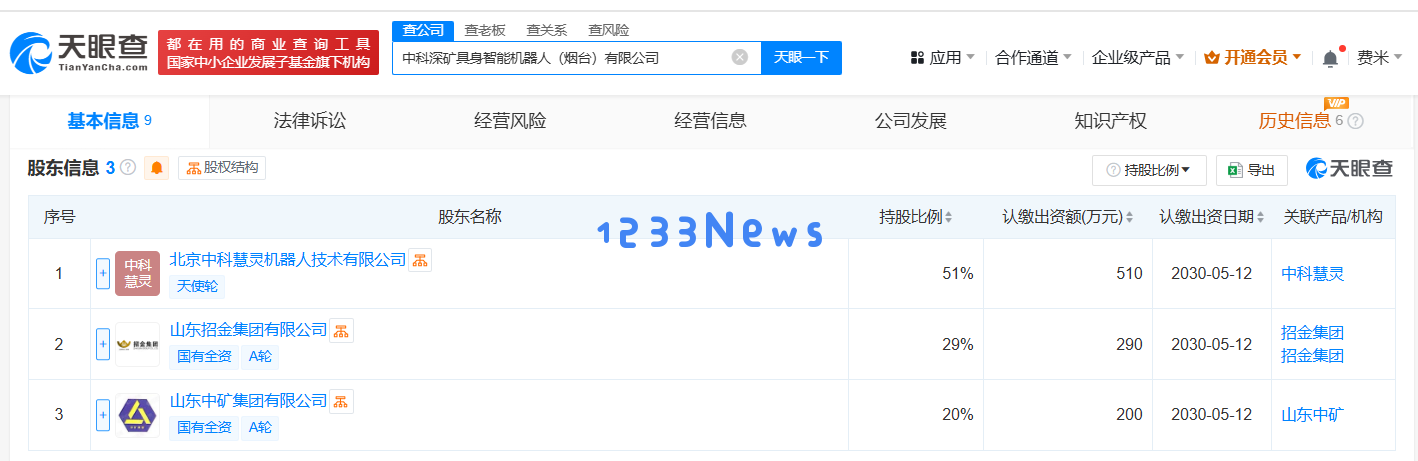
Task: Open the lower 招金集团 related product link
Action: point(1313,355)
